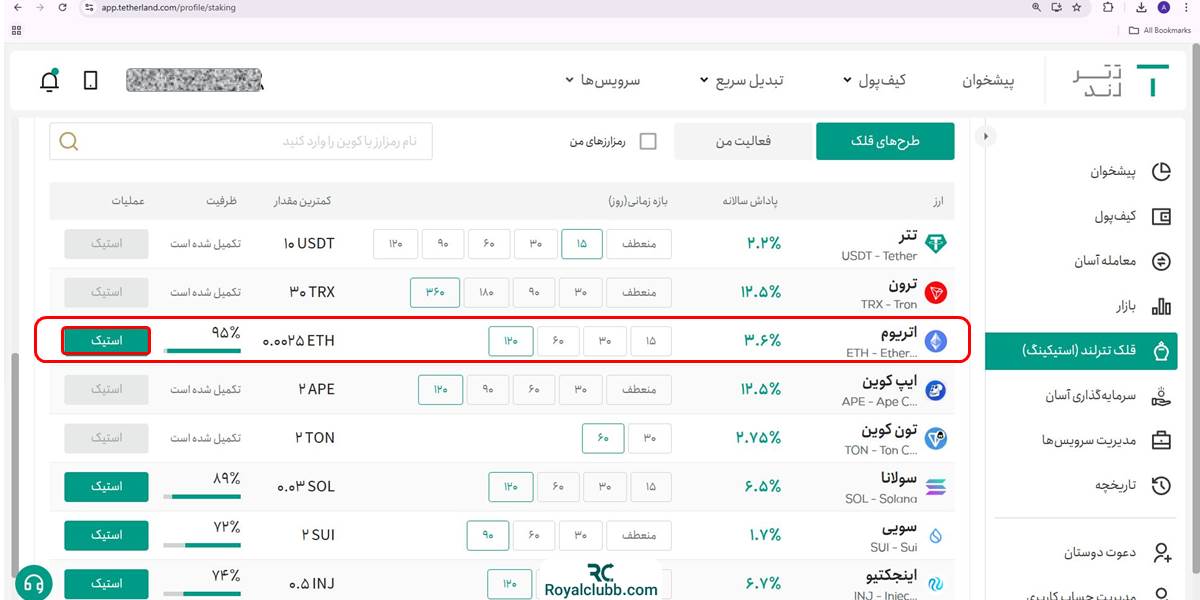Click the mobile phone icon in the header
The height and width of the screenshot is (600, 1200).
pos(91,81)
